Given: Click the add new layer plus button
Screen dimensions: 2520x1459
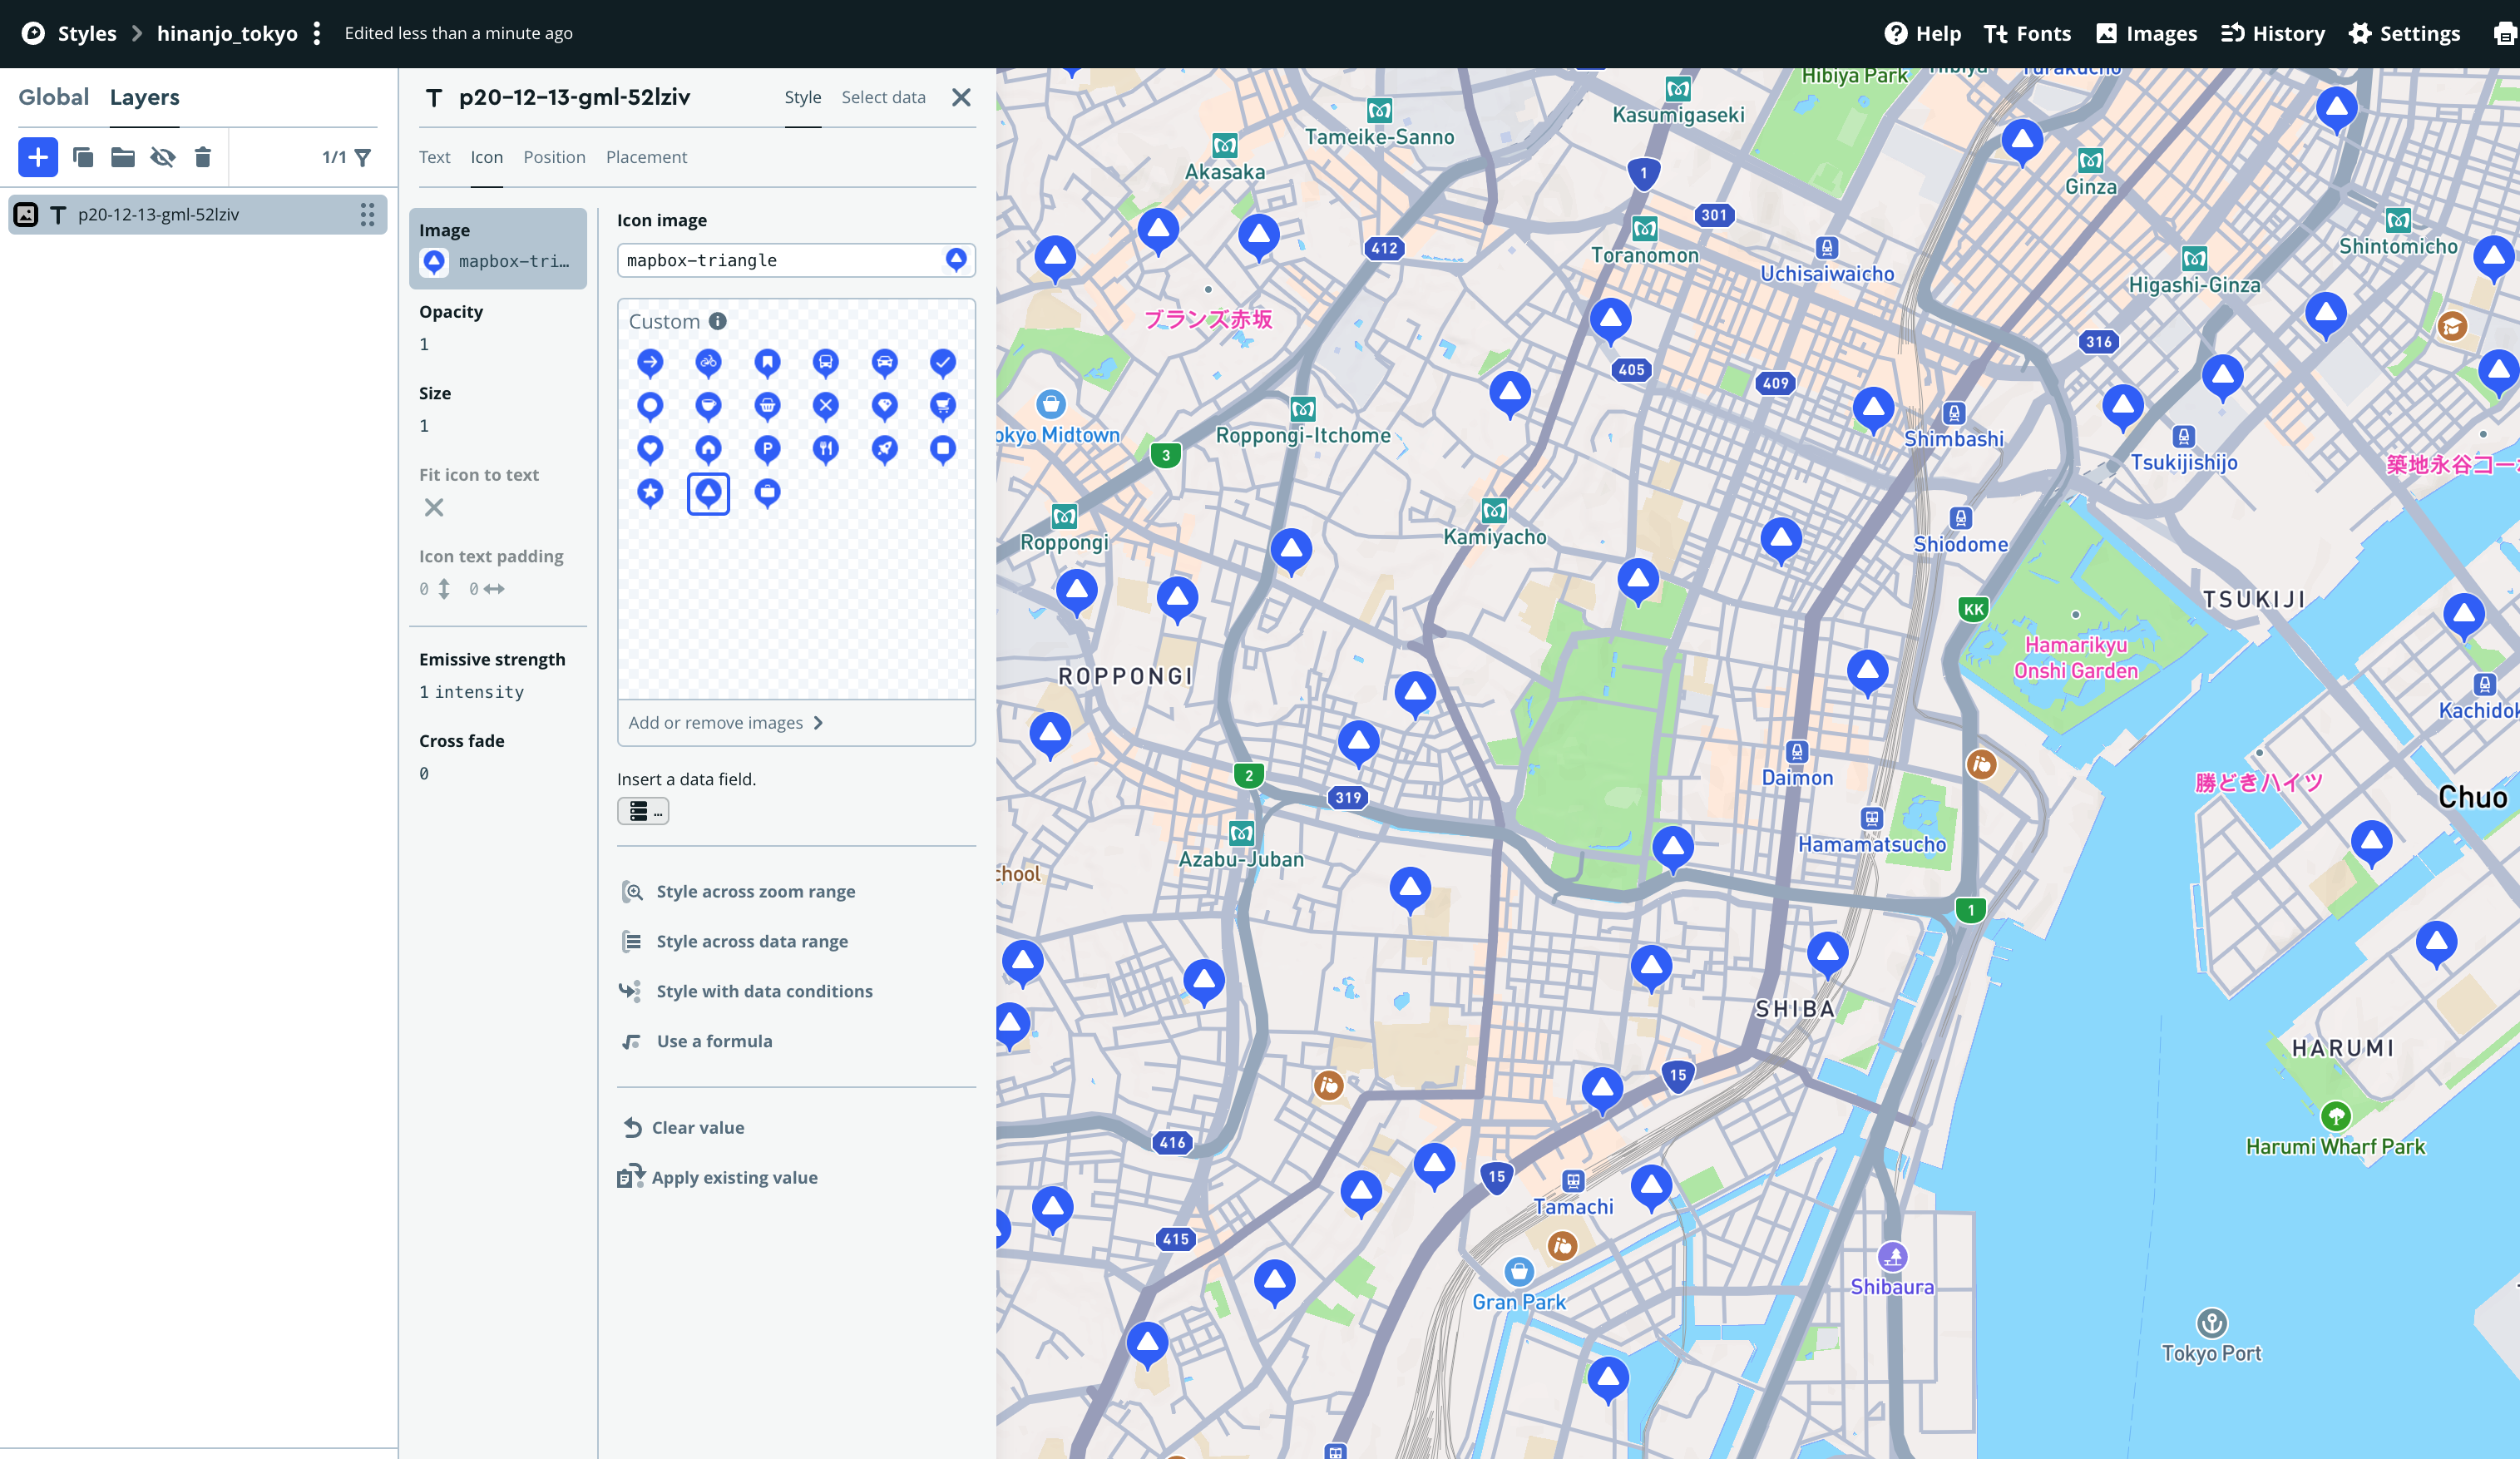Looking at the screenshot, I should pos(38,157).
